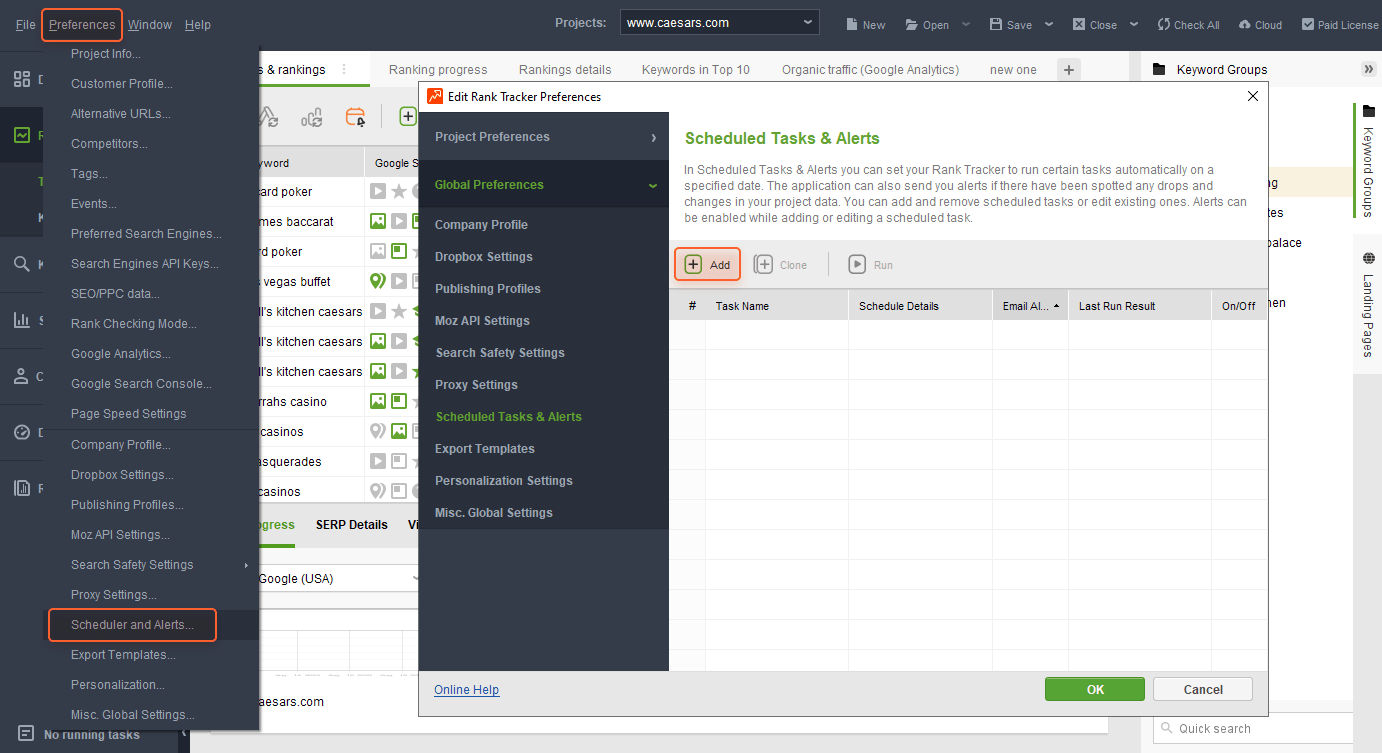The height and width of the screenshot is (753, 1382).
Task: Click the Cancel button
Action: click(x=1203, y=689)
